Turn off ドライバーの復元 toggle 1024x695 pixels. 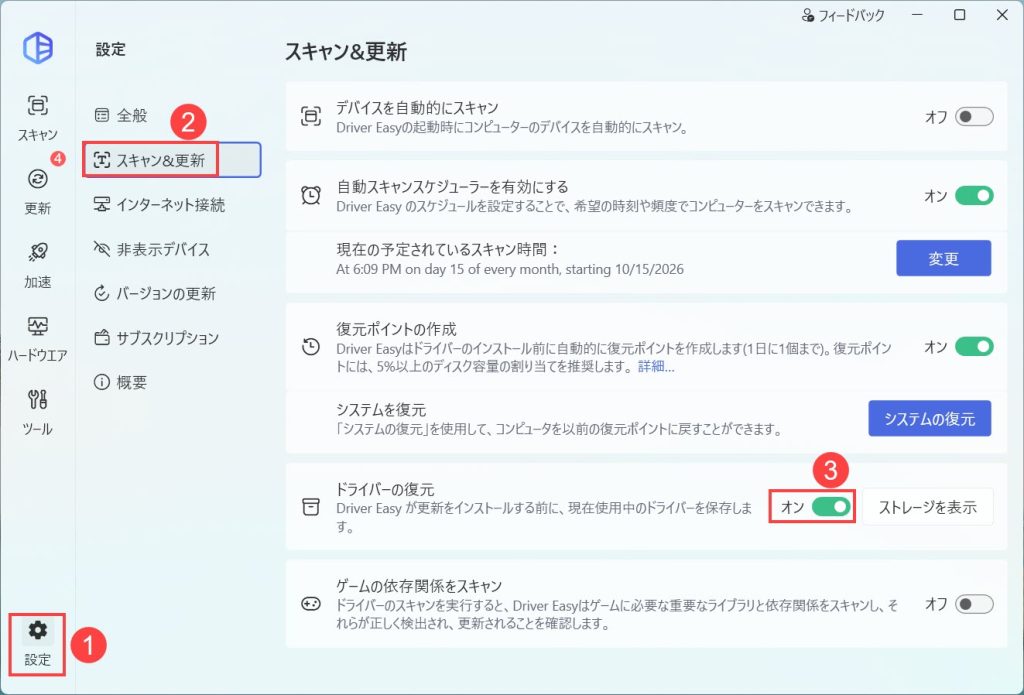pos(831,507)
